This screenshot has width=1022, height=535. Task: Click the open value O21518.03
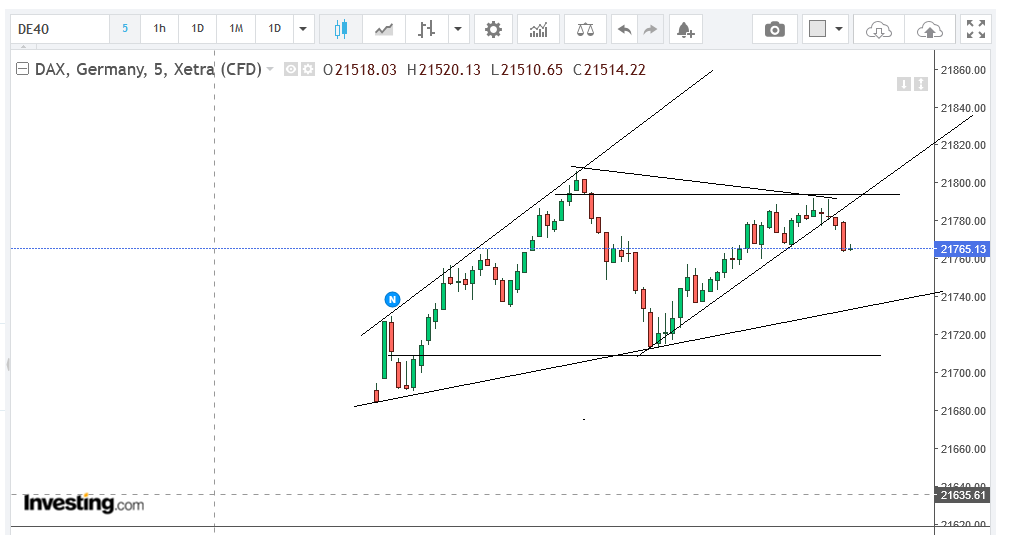(360, 70)
